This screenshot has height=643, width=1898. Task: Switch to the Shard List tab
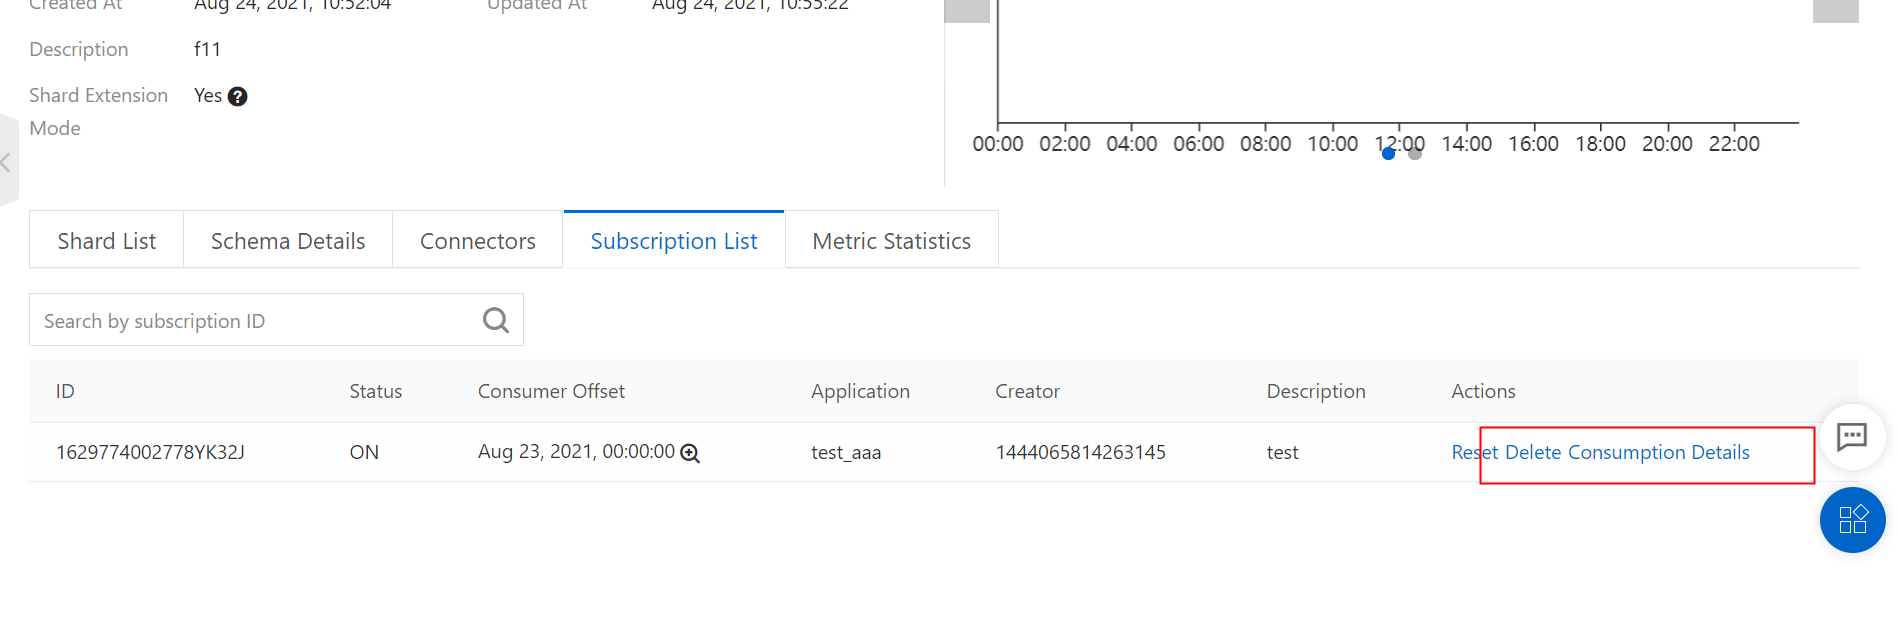pyautogui.click(x=106, y=241)
